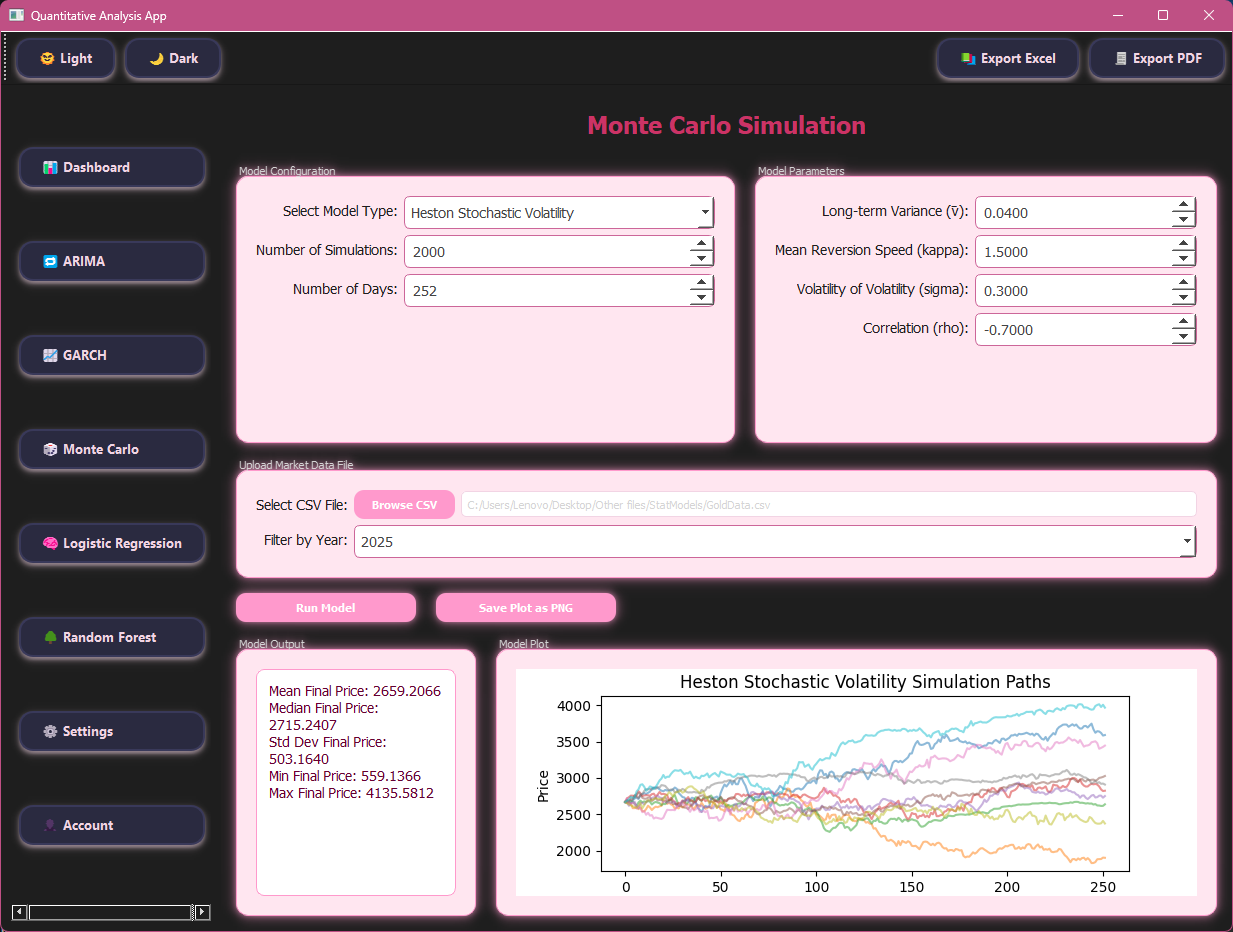
Task: Click Save Plot as PNG
Action: pos(525,608)
